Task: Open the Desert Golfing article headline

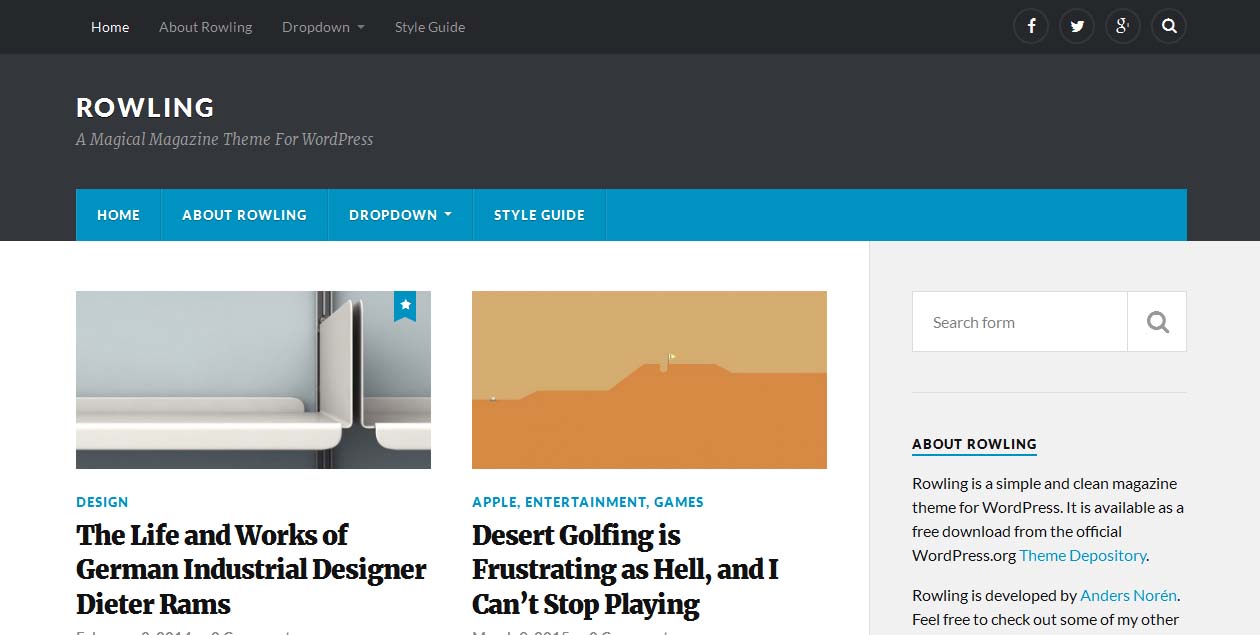Action: coord(625,569)
